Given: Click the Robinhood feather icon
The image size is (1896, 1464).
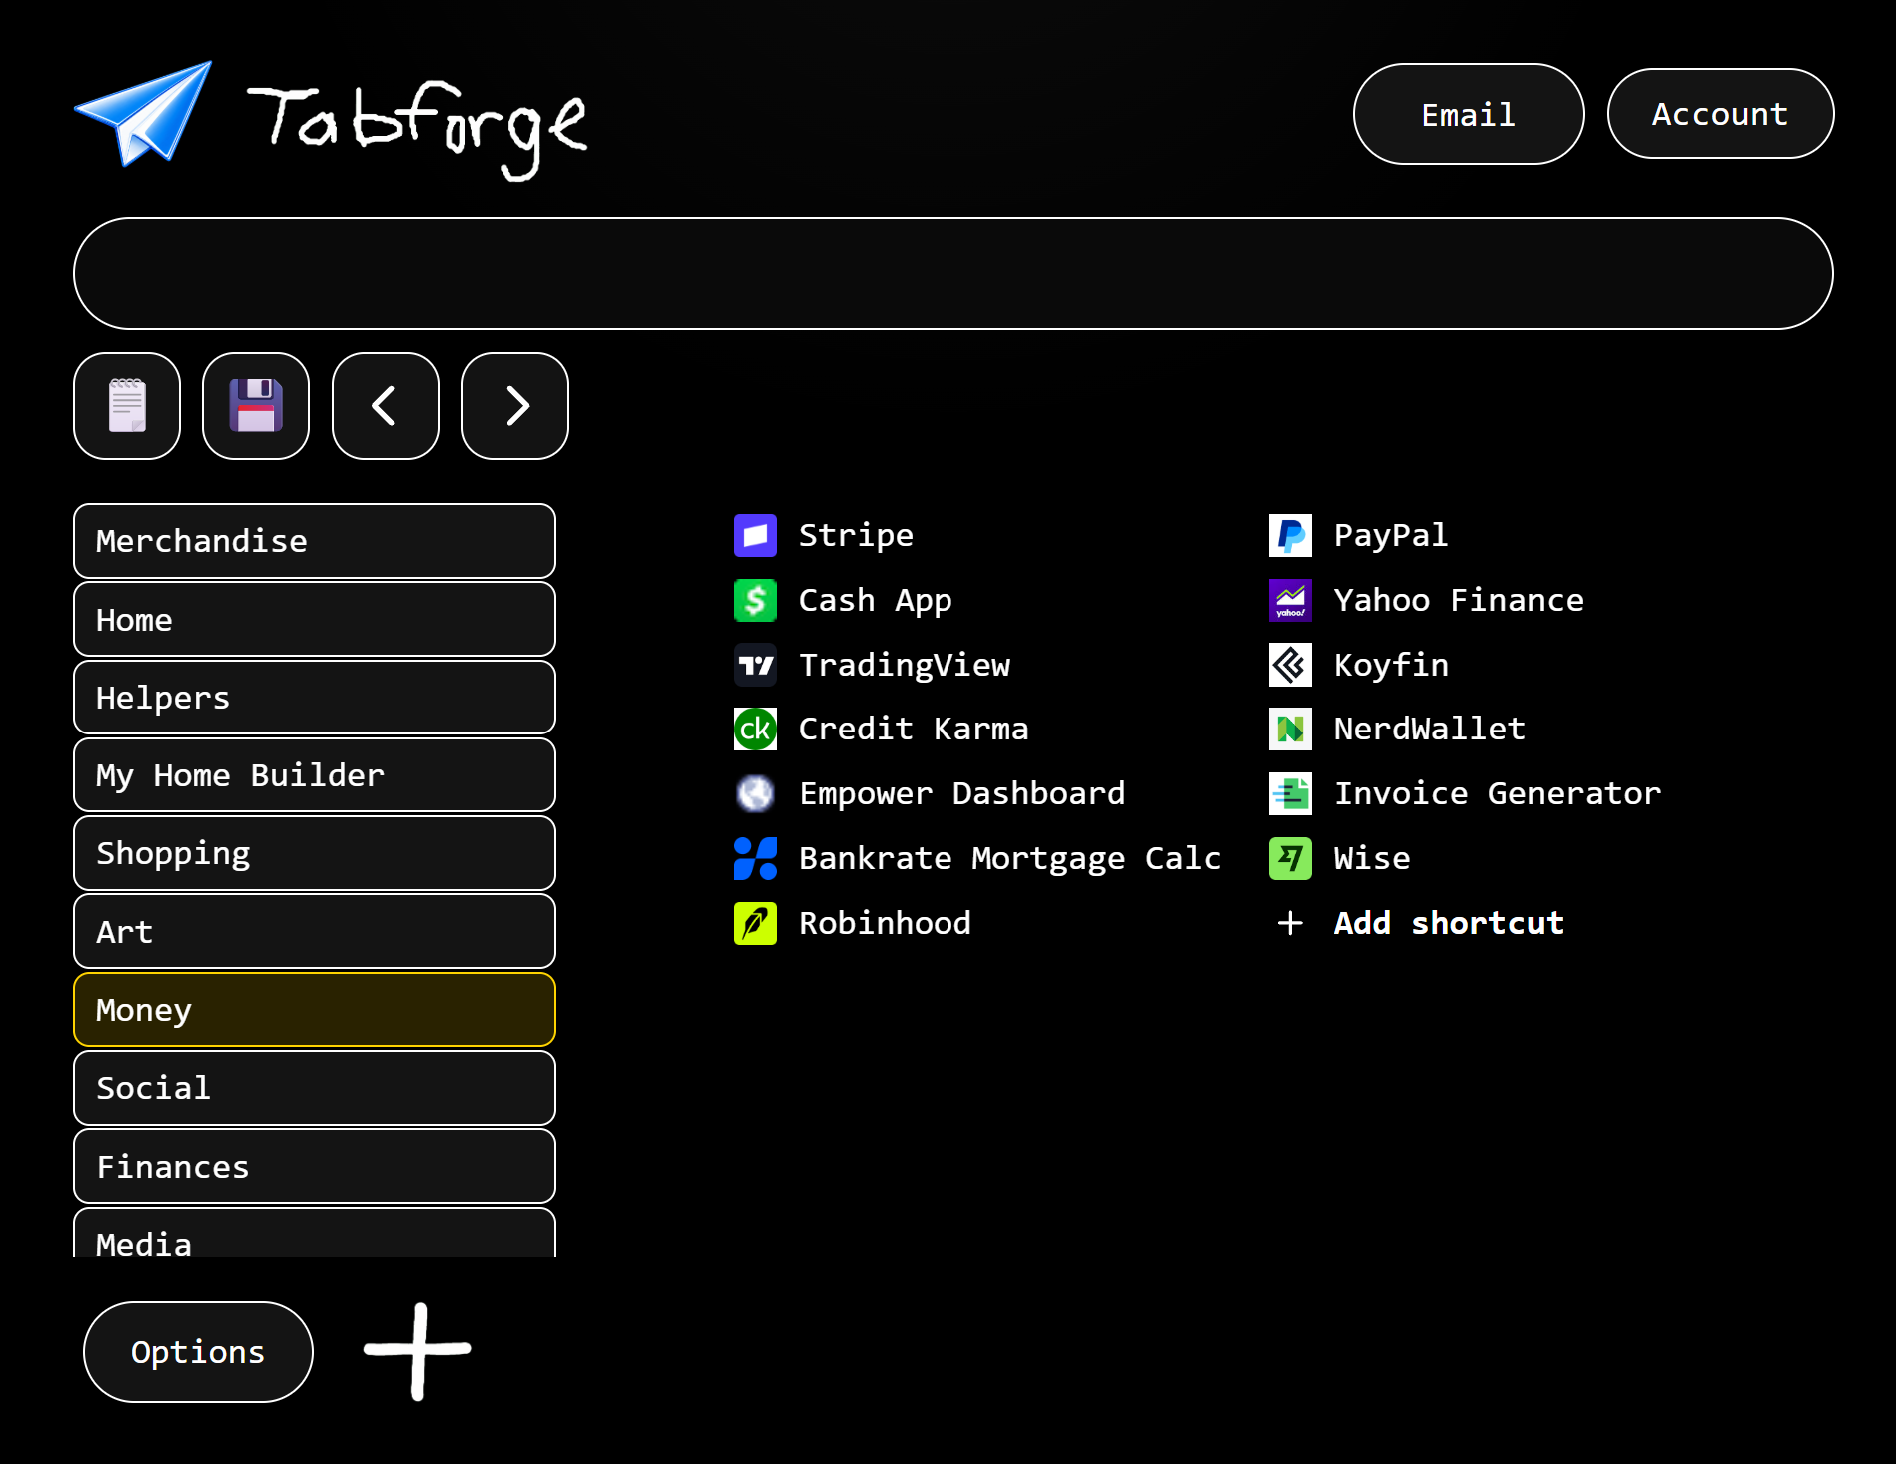Looking at the screenshot, I should tap(755, 923).
